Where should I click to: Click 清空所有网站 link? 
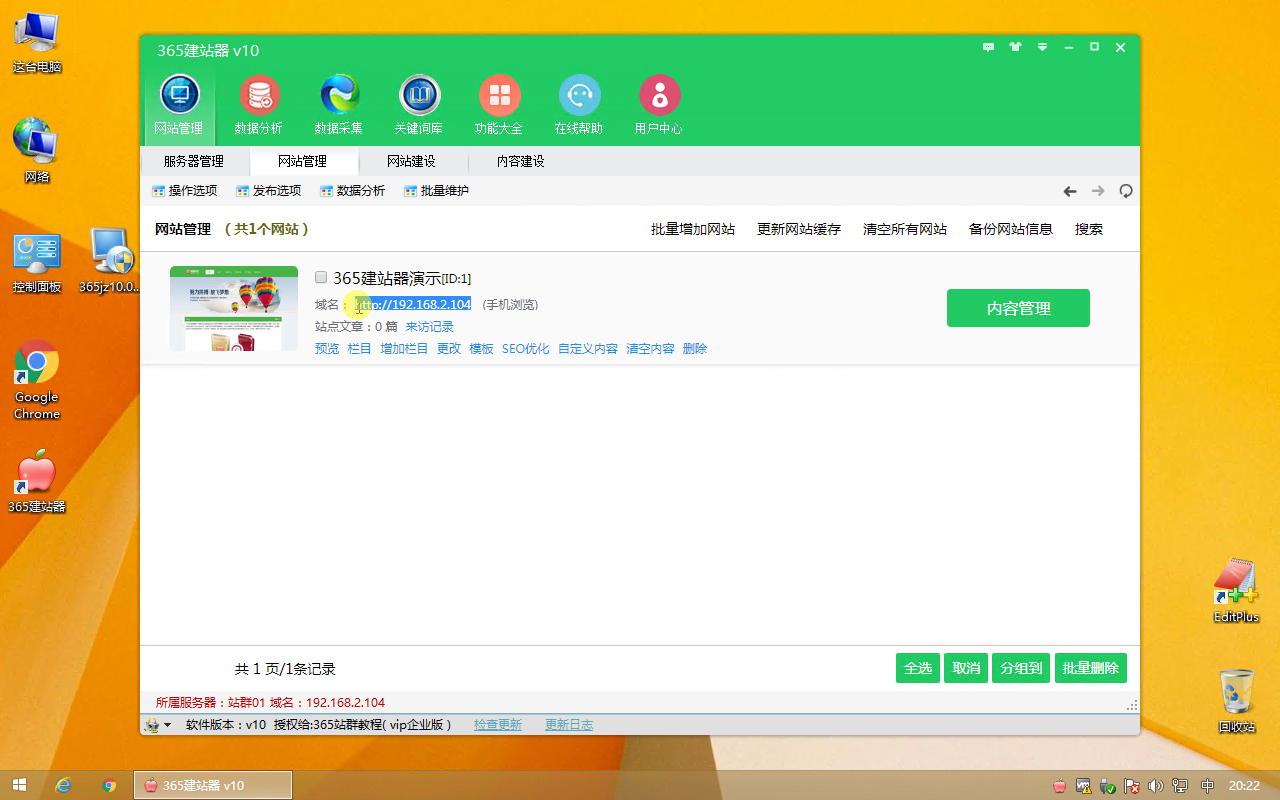click(x=905, y=229)
